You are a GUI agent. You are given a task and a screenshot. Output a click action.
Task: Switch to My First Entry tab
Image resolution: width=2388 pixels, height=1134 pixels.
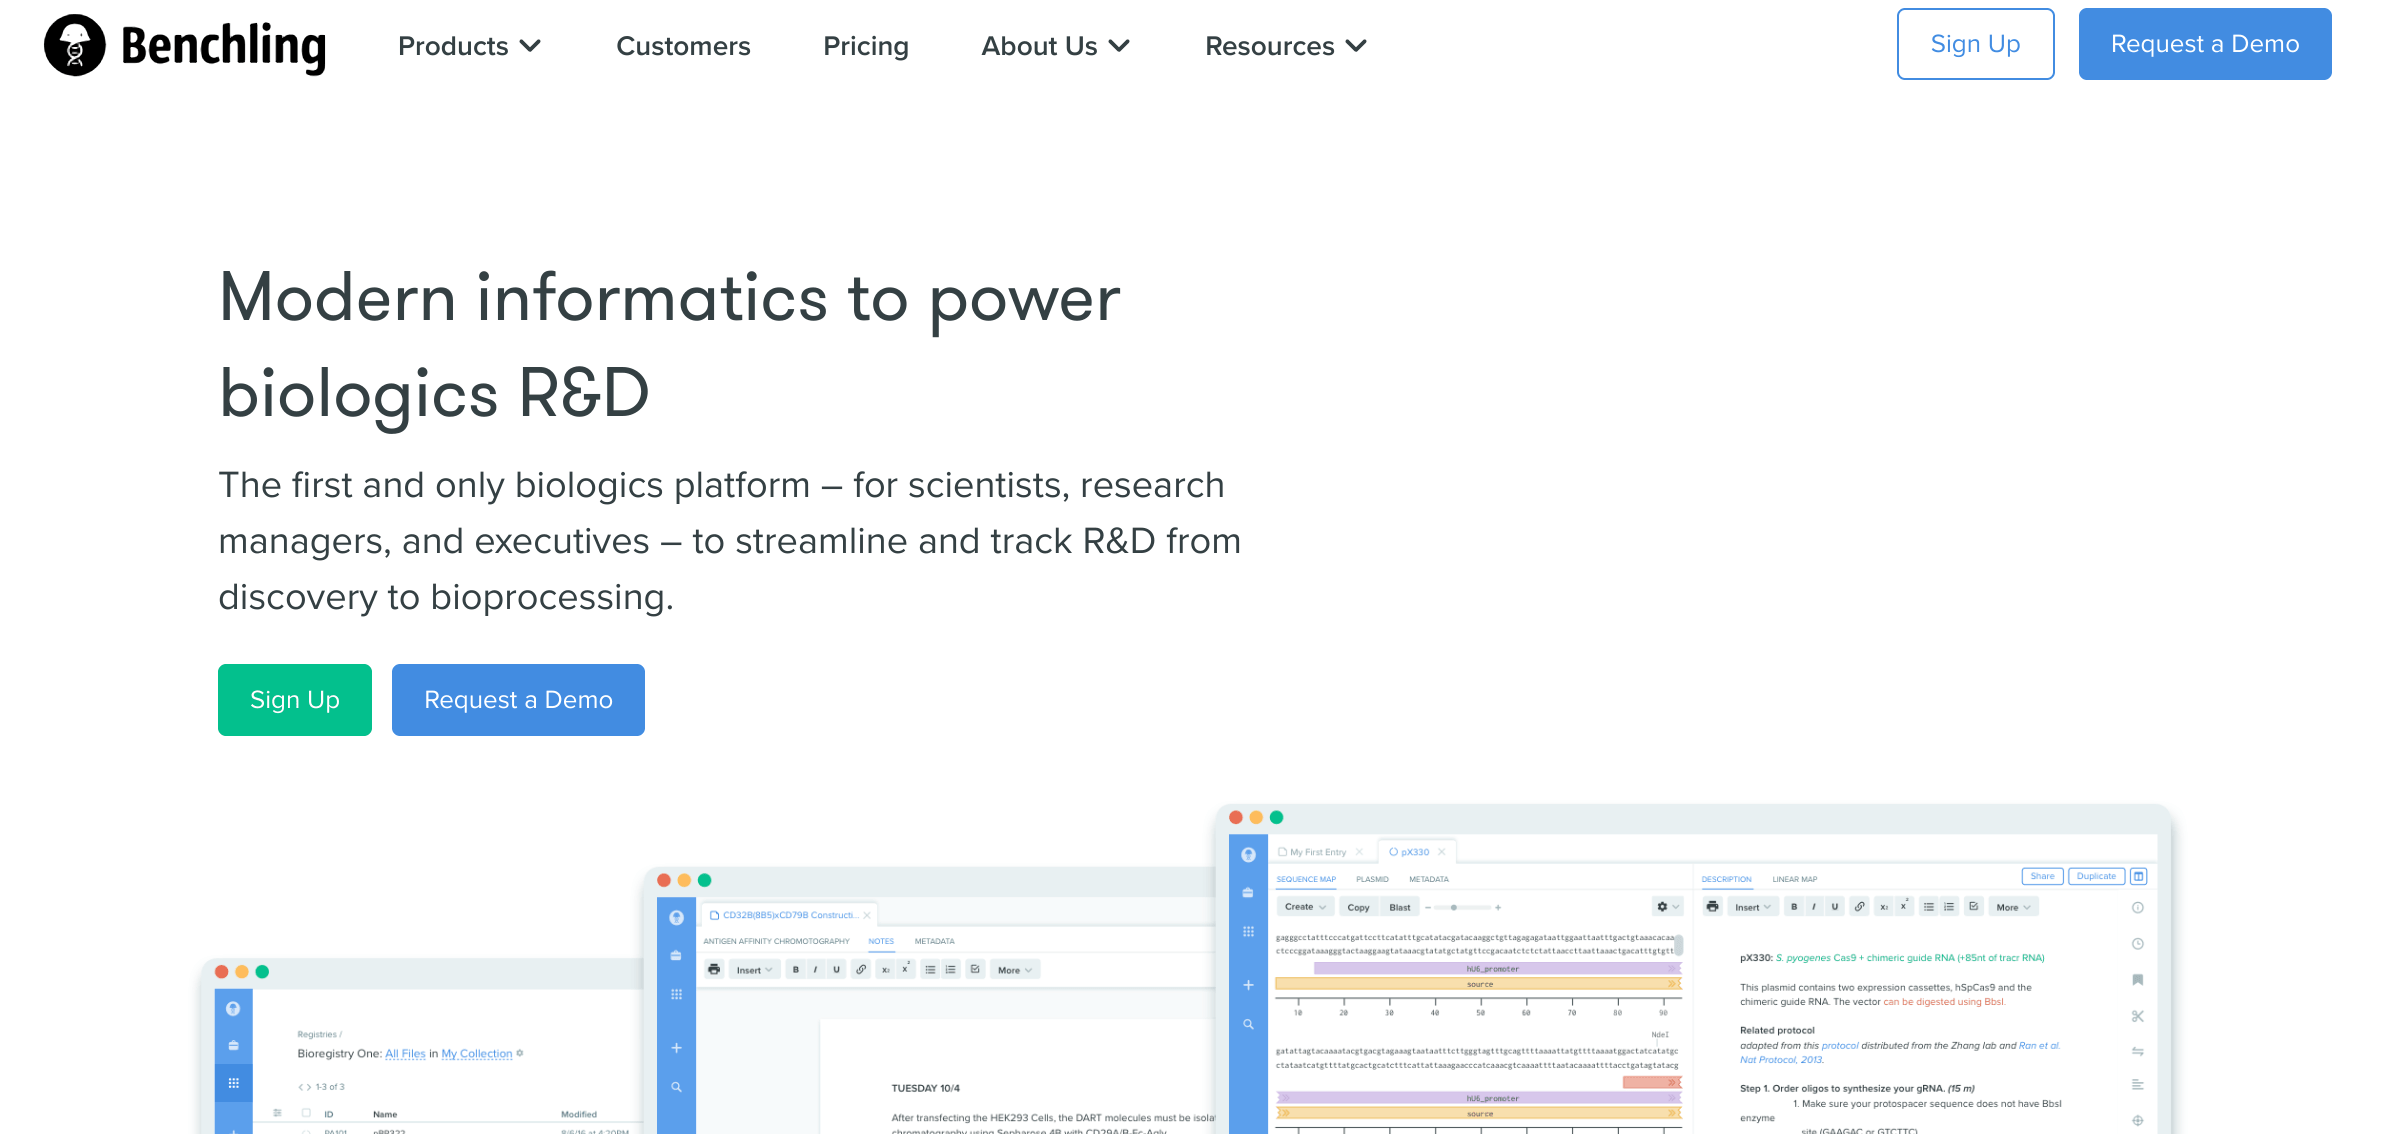click(1317, 852)
